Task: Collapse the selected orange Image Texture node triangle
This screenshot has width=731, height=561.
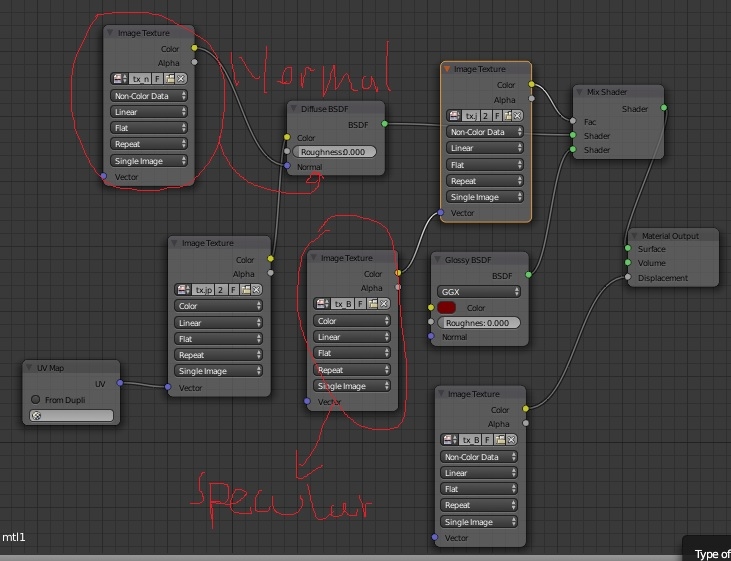Action: 447,69
